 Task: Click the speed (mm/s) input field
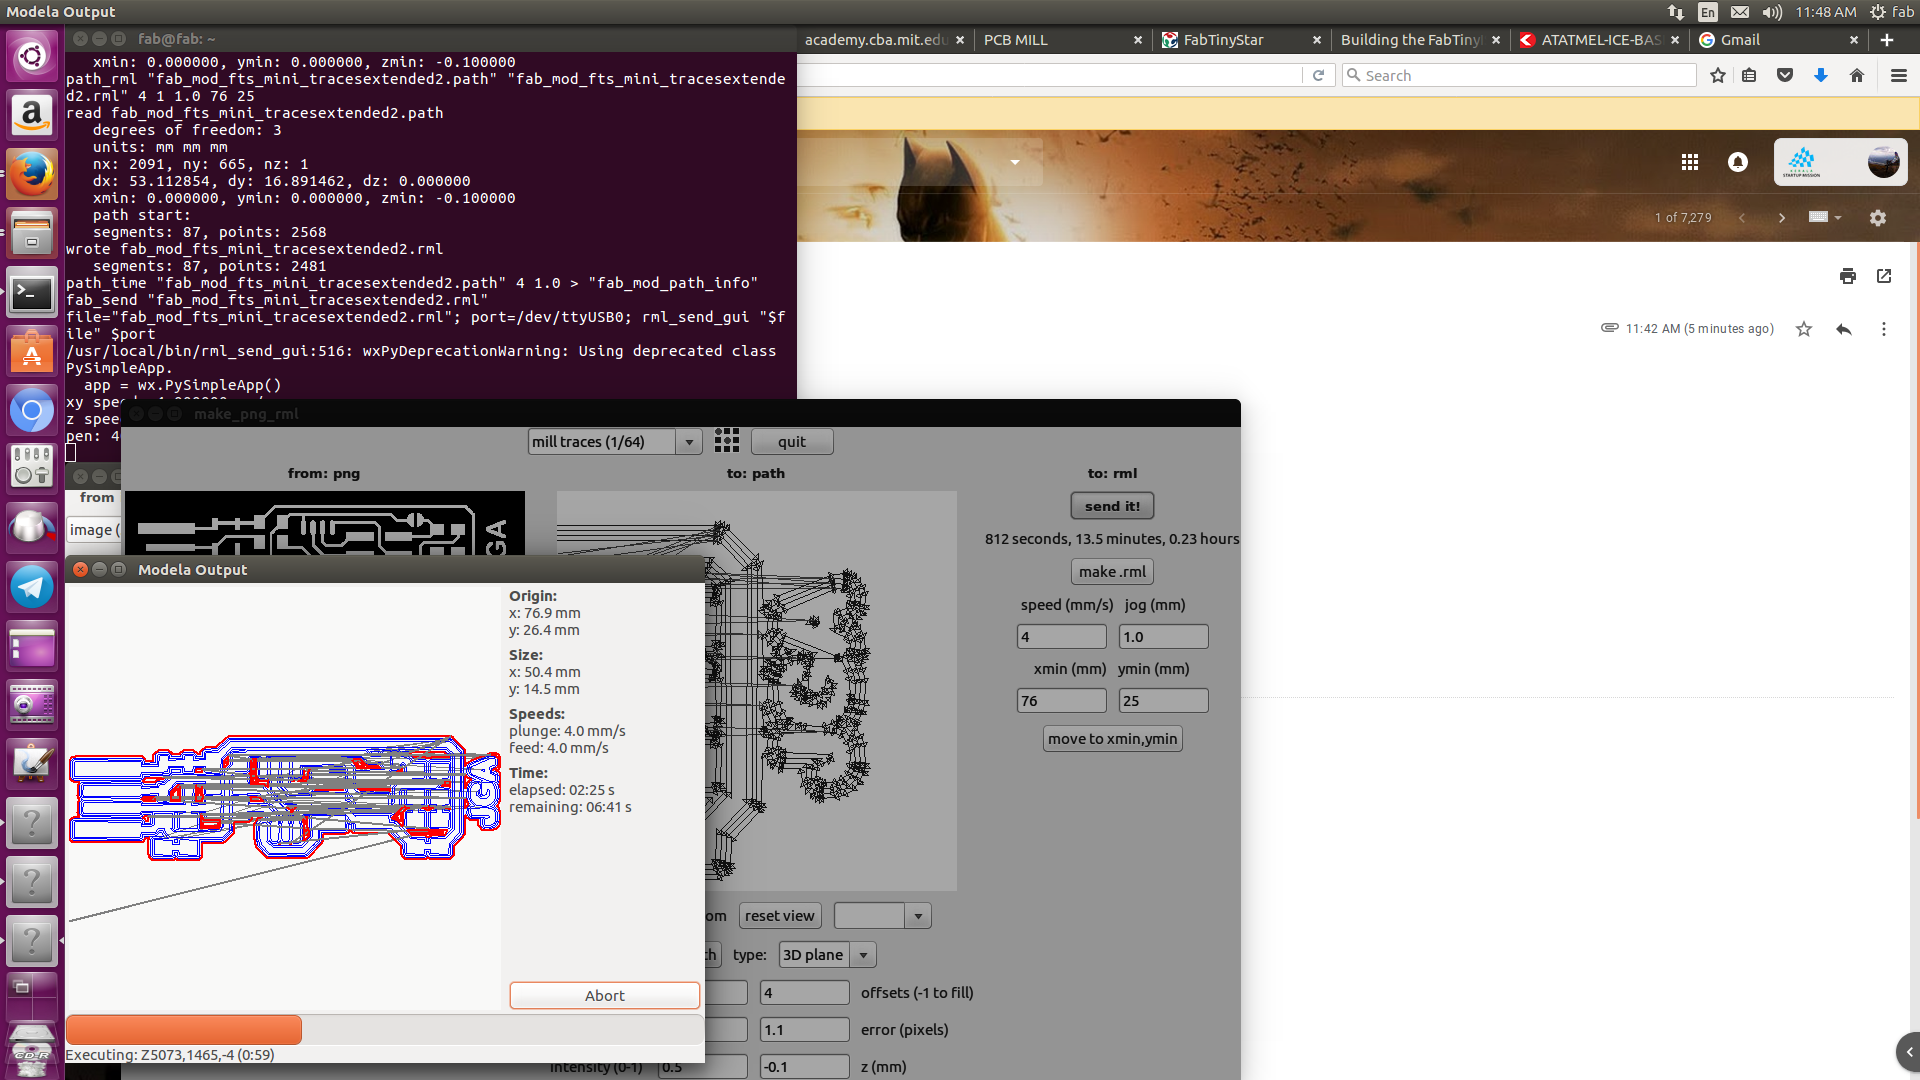[x=1061, y=637]
